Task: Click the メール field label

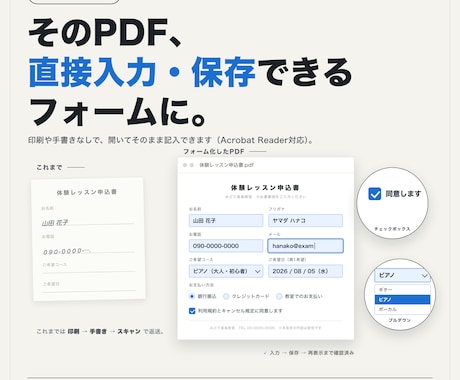Action: tap(274, 234)
